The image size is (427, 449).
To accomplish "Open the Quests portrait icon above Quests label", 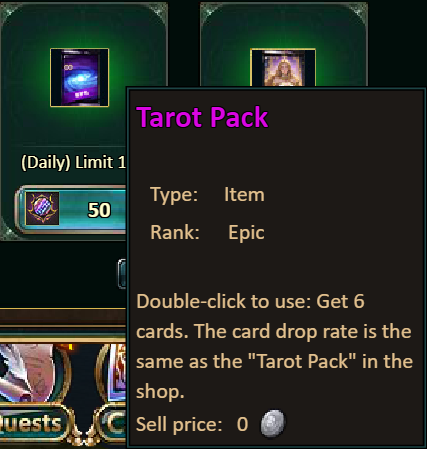I will [x=33, y=373].
